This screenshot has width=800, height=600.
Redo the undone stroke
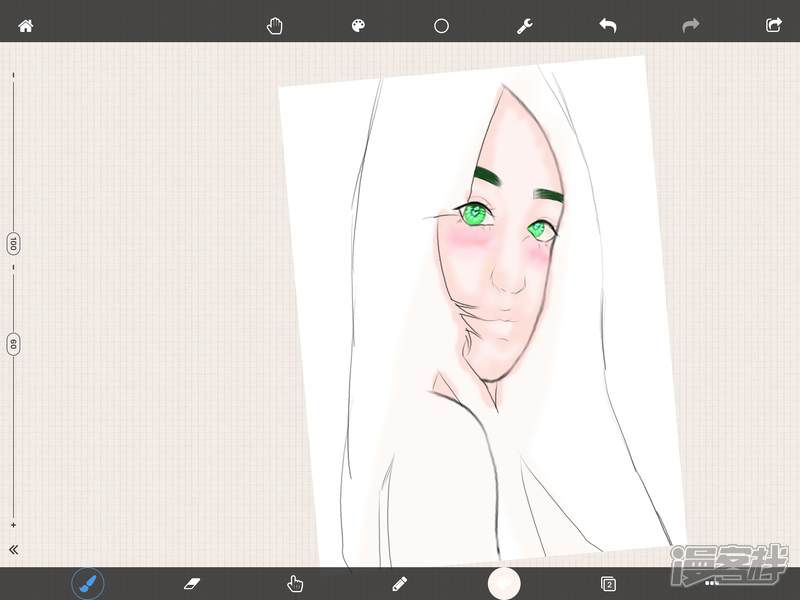click(690, 26)
